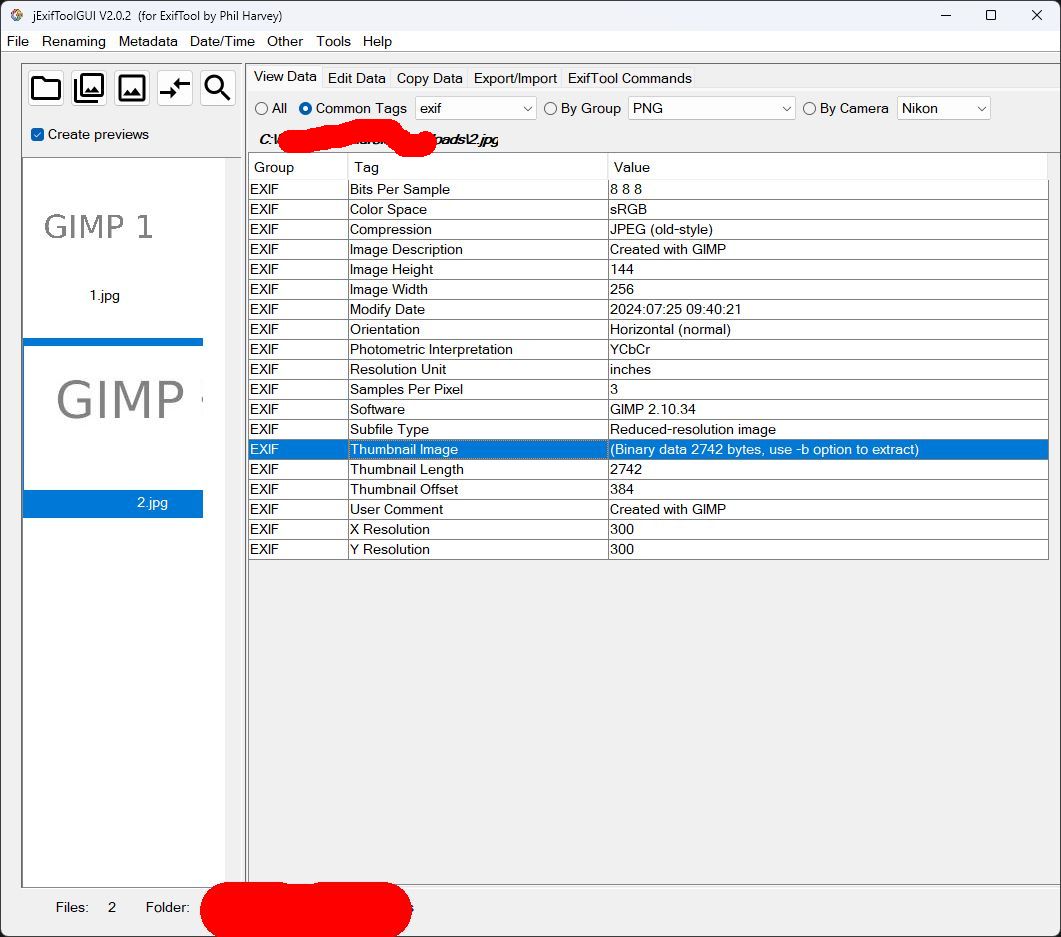Click the YCbCr value cell

coord(828,350)
